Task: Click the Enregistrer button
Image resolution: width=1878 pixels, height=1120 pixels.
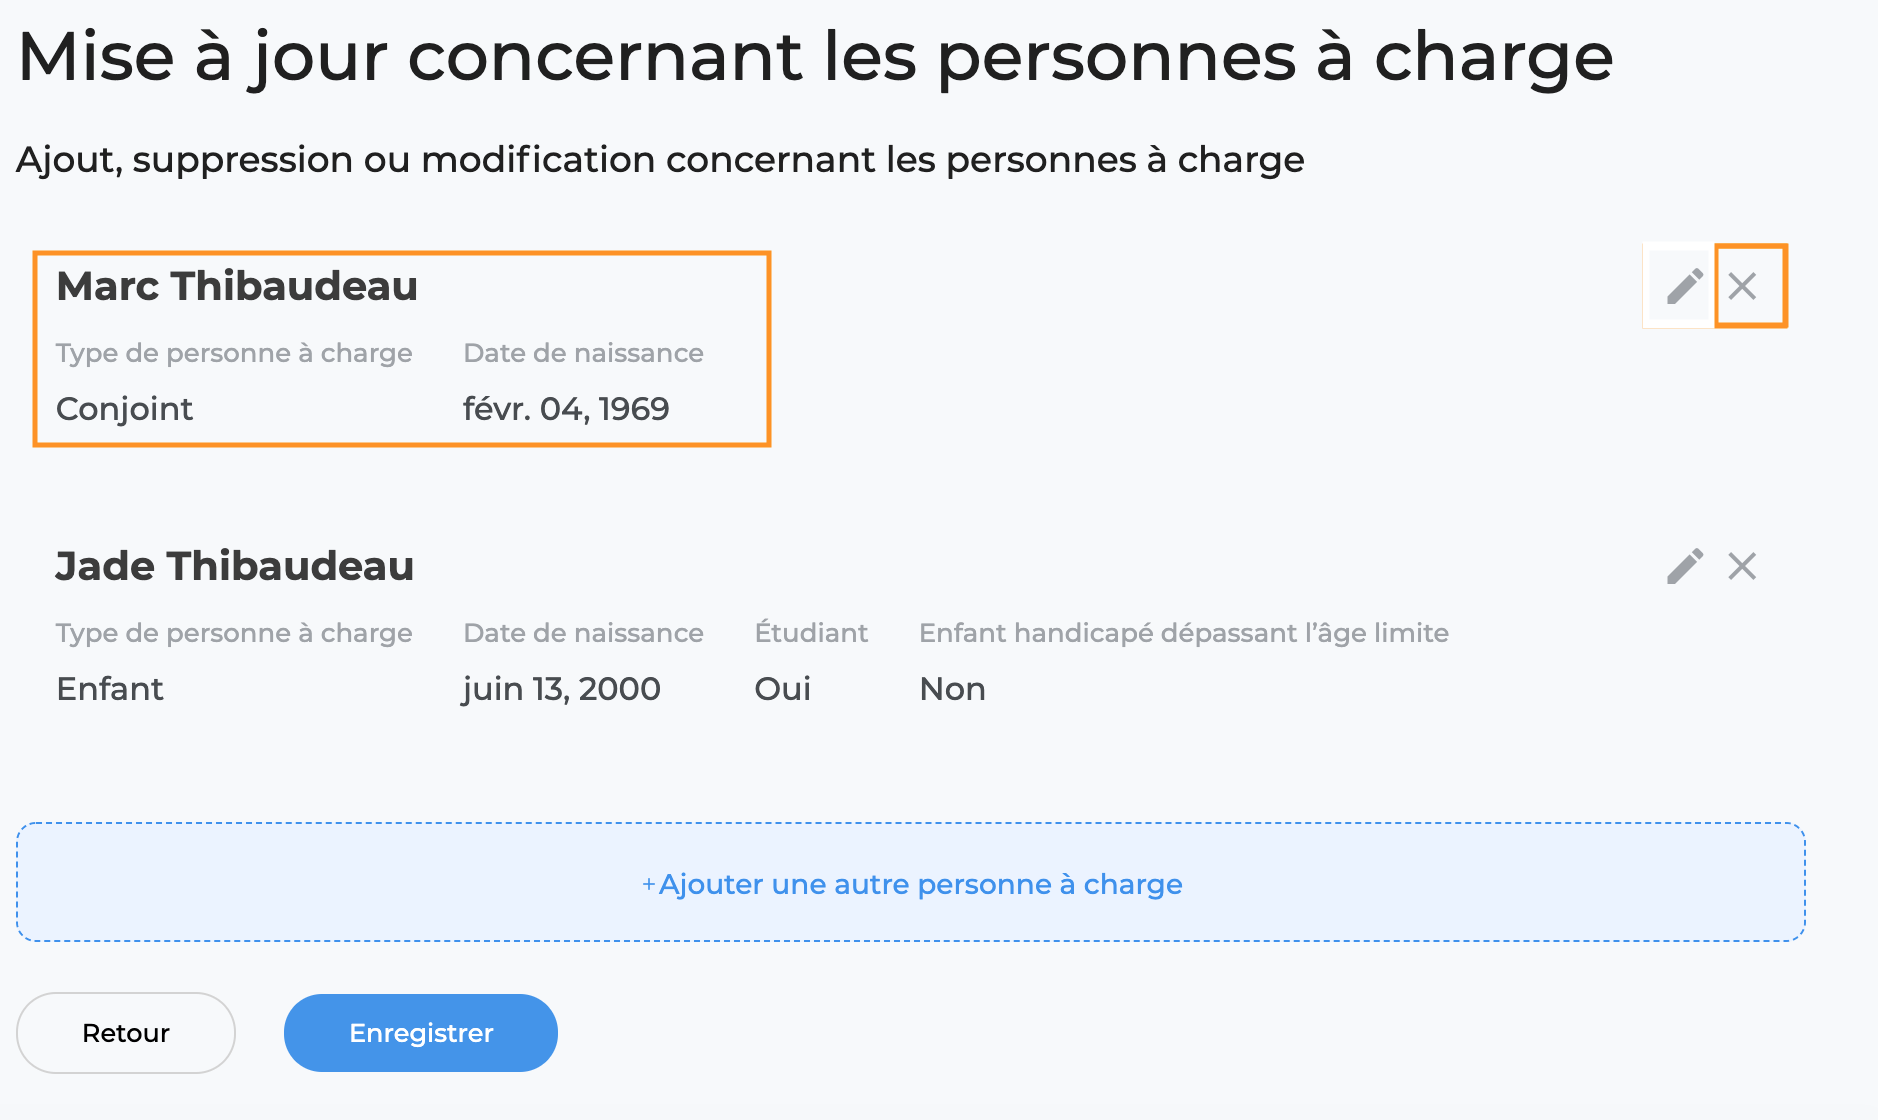Action: (421, 1033)
